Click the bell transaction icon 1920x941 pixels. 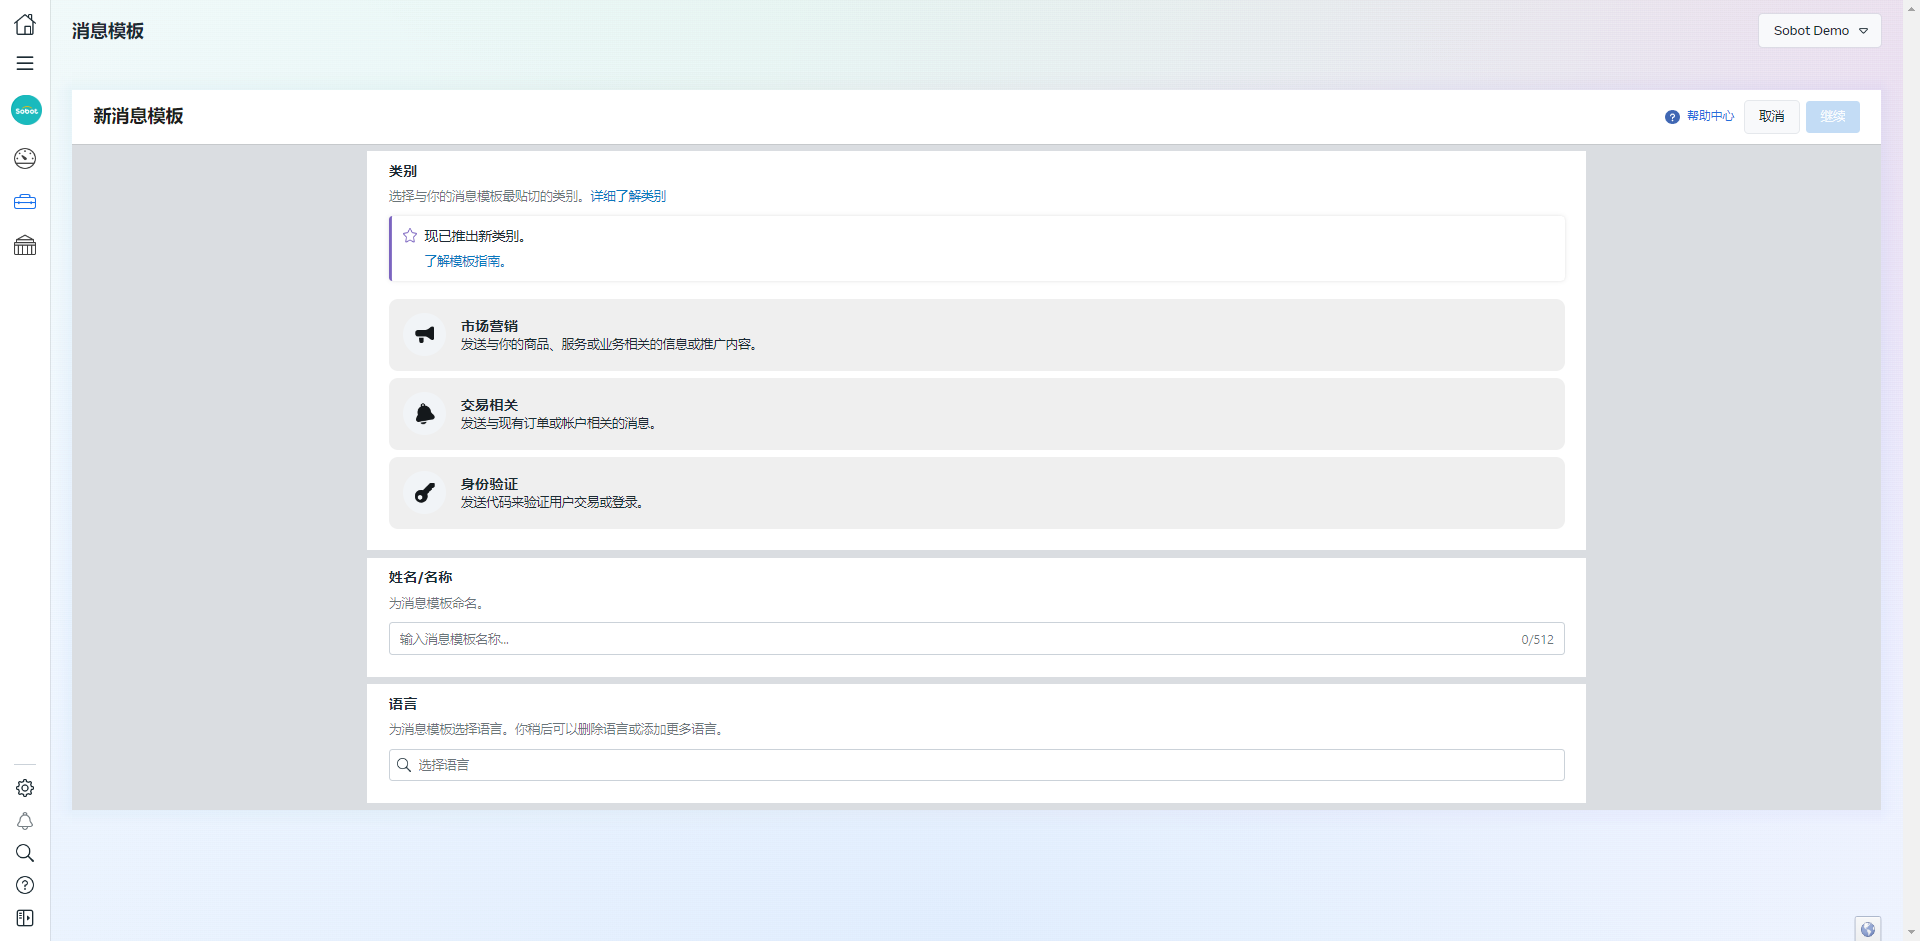click(425, 414)
